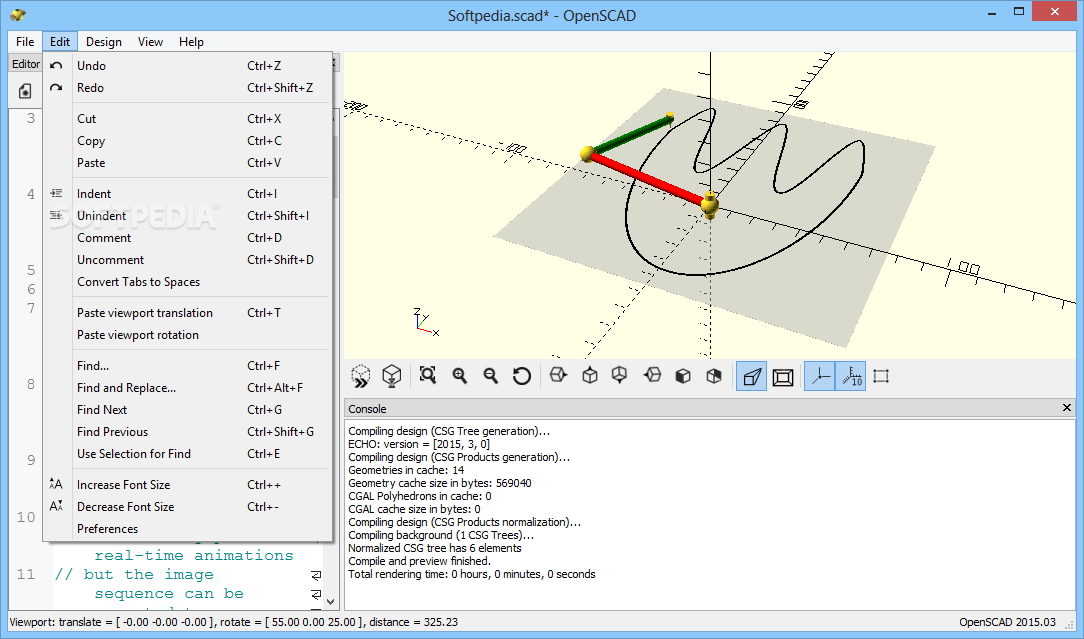Screen dimensions: 1084x639
Task: Choose Undo from the Edit menu
Action: [187, 66]
